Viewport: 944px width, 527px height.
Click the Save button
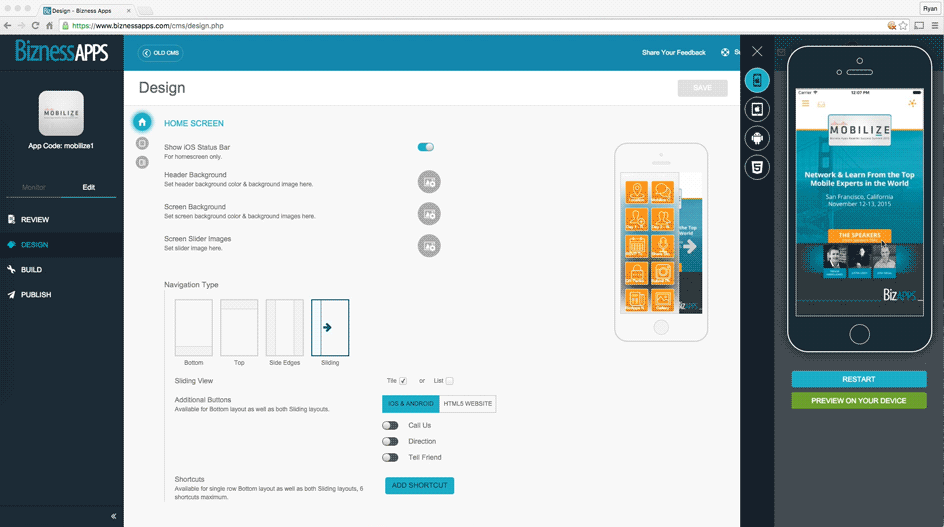coord(703,88)
